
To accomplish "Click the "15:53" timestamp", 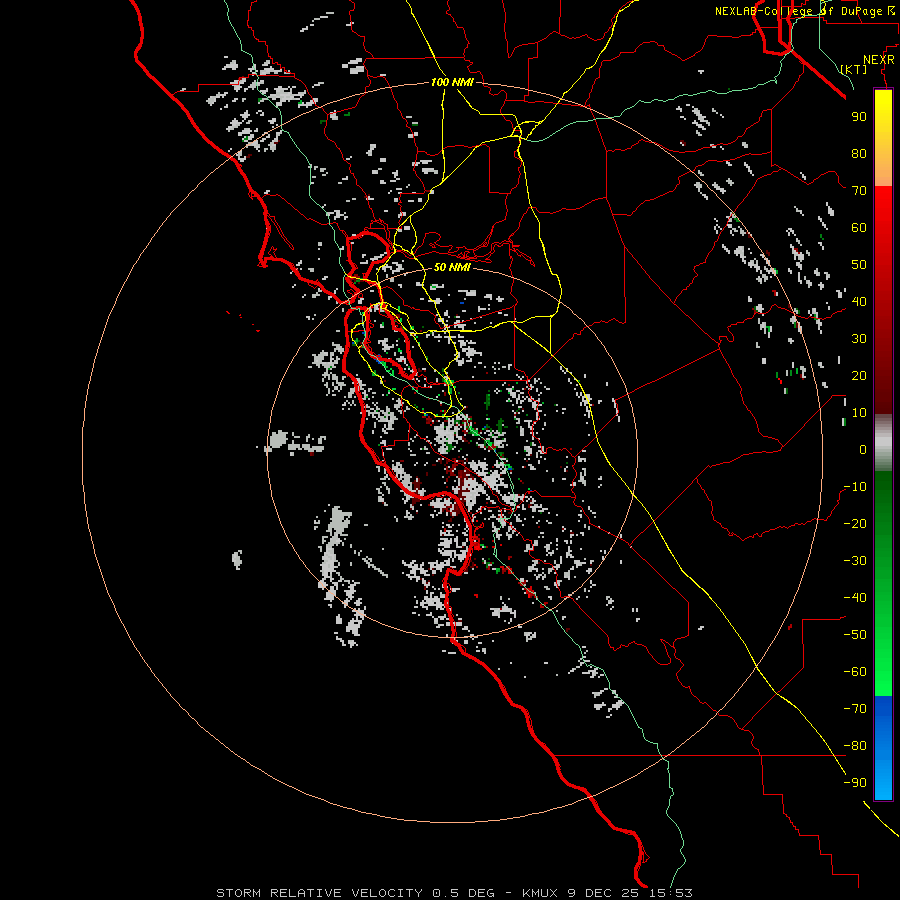I will click(670, 893).
